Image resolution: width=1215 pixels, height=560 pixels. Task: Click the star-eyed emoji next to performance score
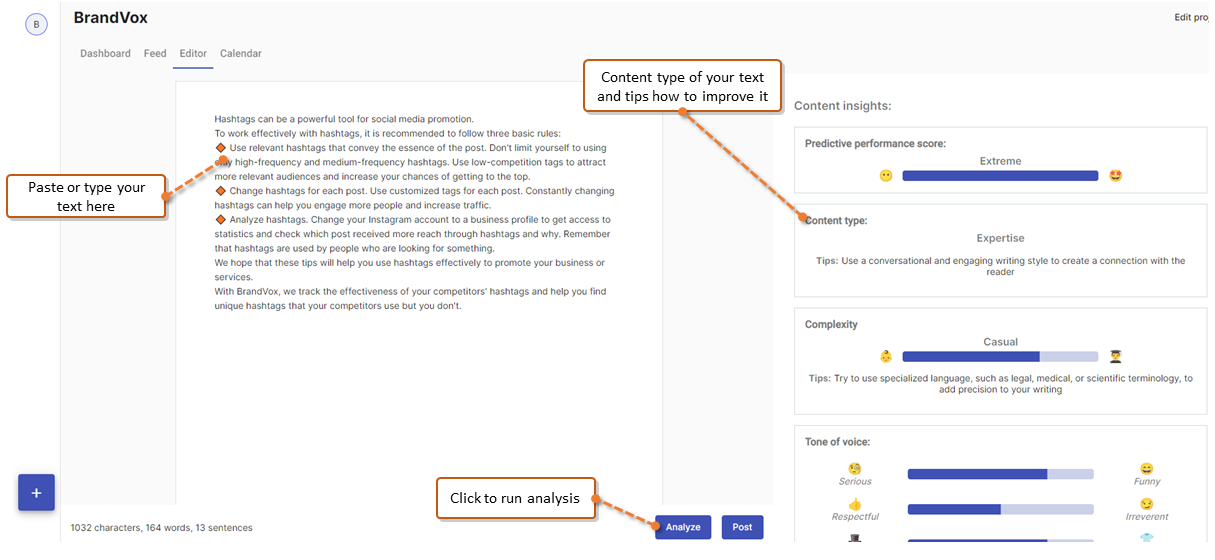pos(1116,176)
